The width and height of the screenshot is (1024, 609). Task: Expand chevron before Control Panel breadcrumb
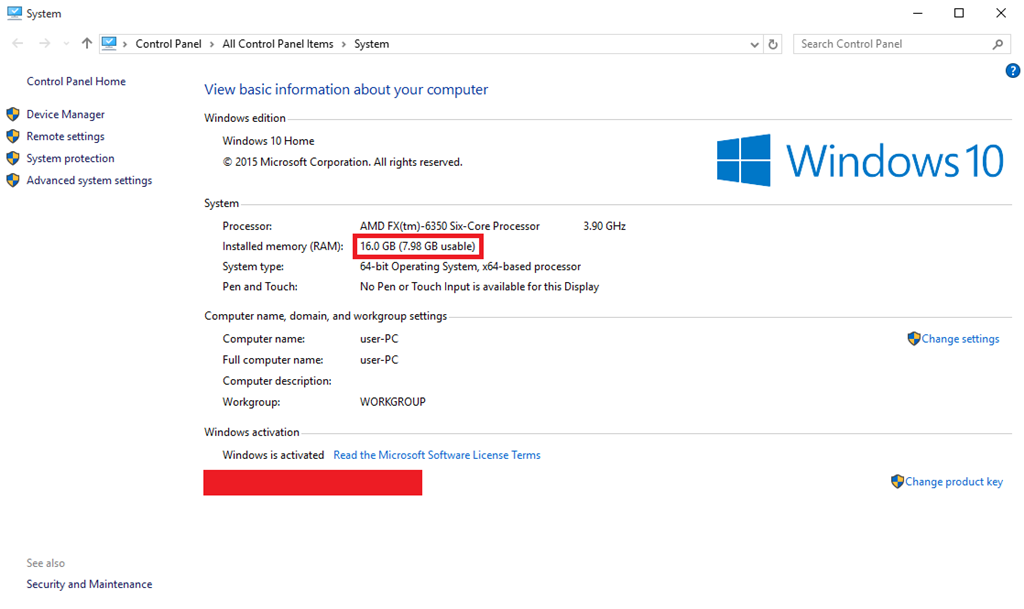125,44
